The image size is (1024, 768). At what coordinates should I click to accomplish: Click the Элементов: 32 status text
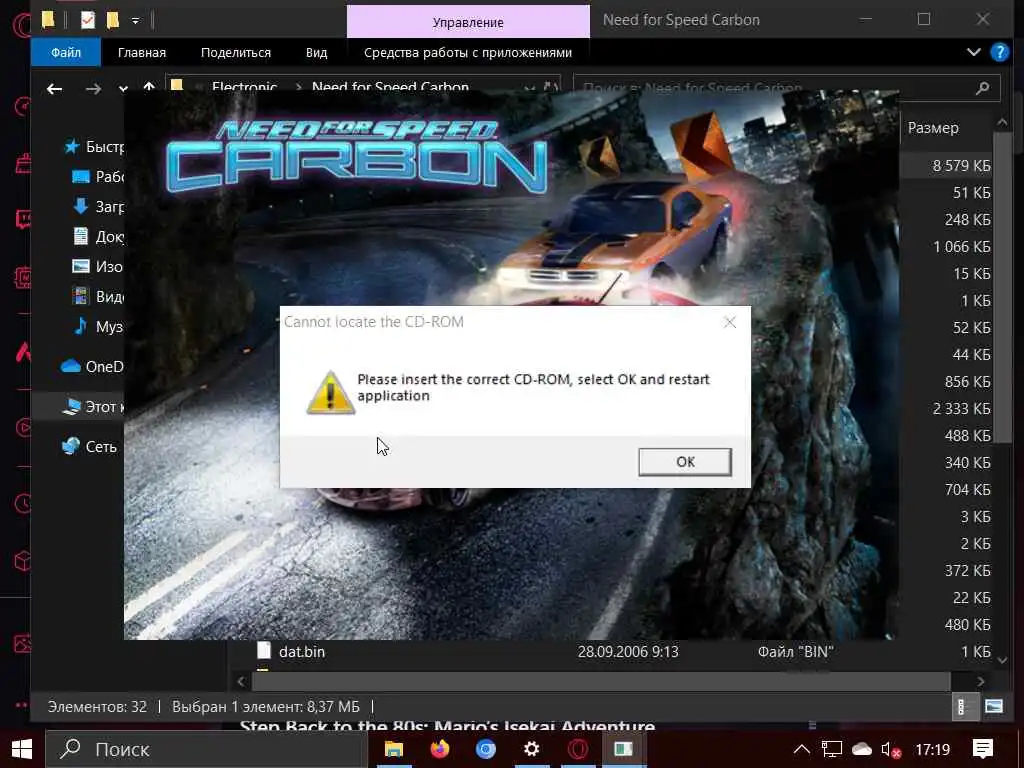(x=97, y=707)
